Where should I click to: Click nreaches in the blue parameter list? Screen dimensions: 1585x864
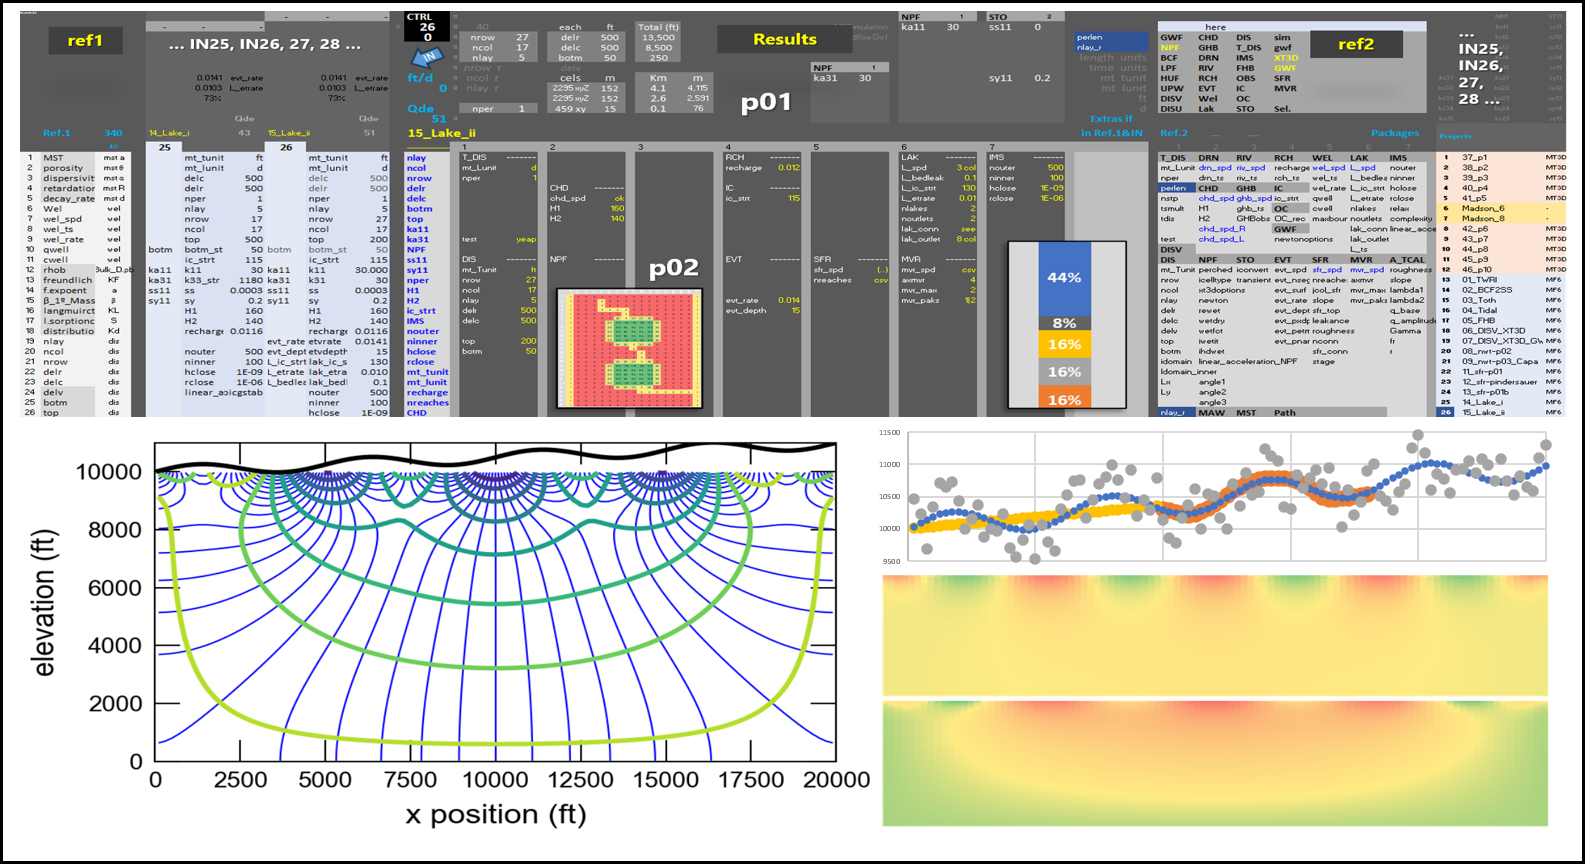click(x=427, y=403)
